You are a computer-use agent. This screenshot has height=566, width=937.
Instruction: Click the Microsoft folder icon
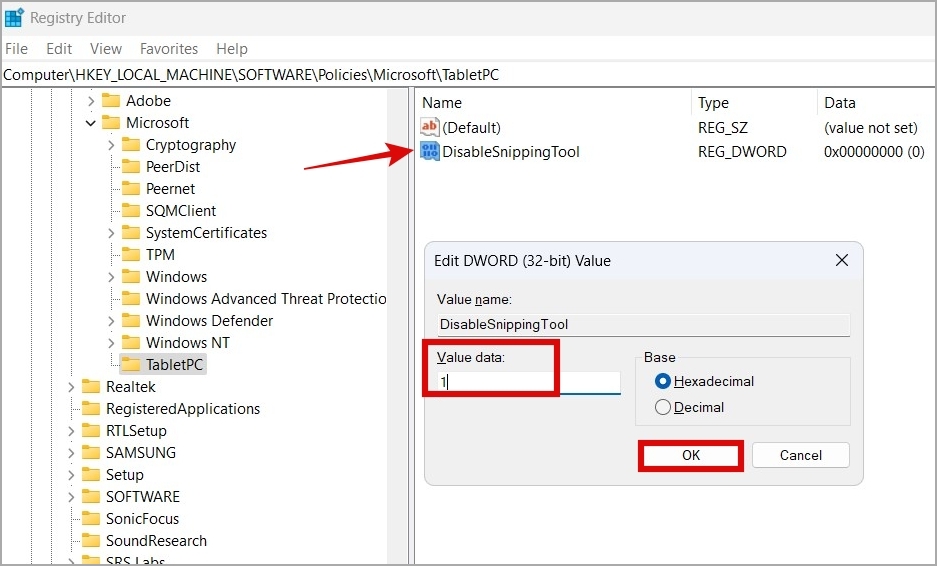[111, 123]
